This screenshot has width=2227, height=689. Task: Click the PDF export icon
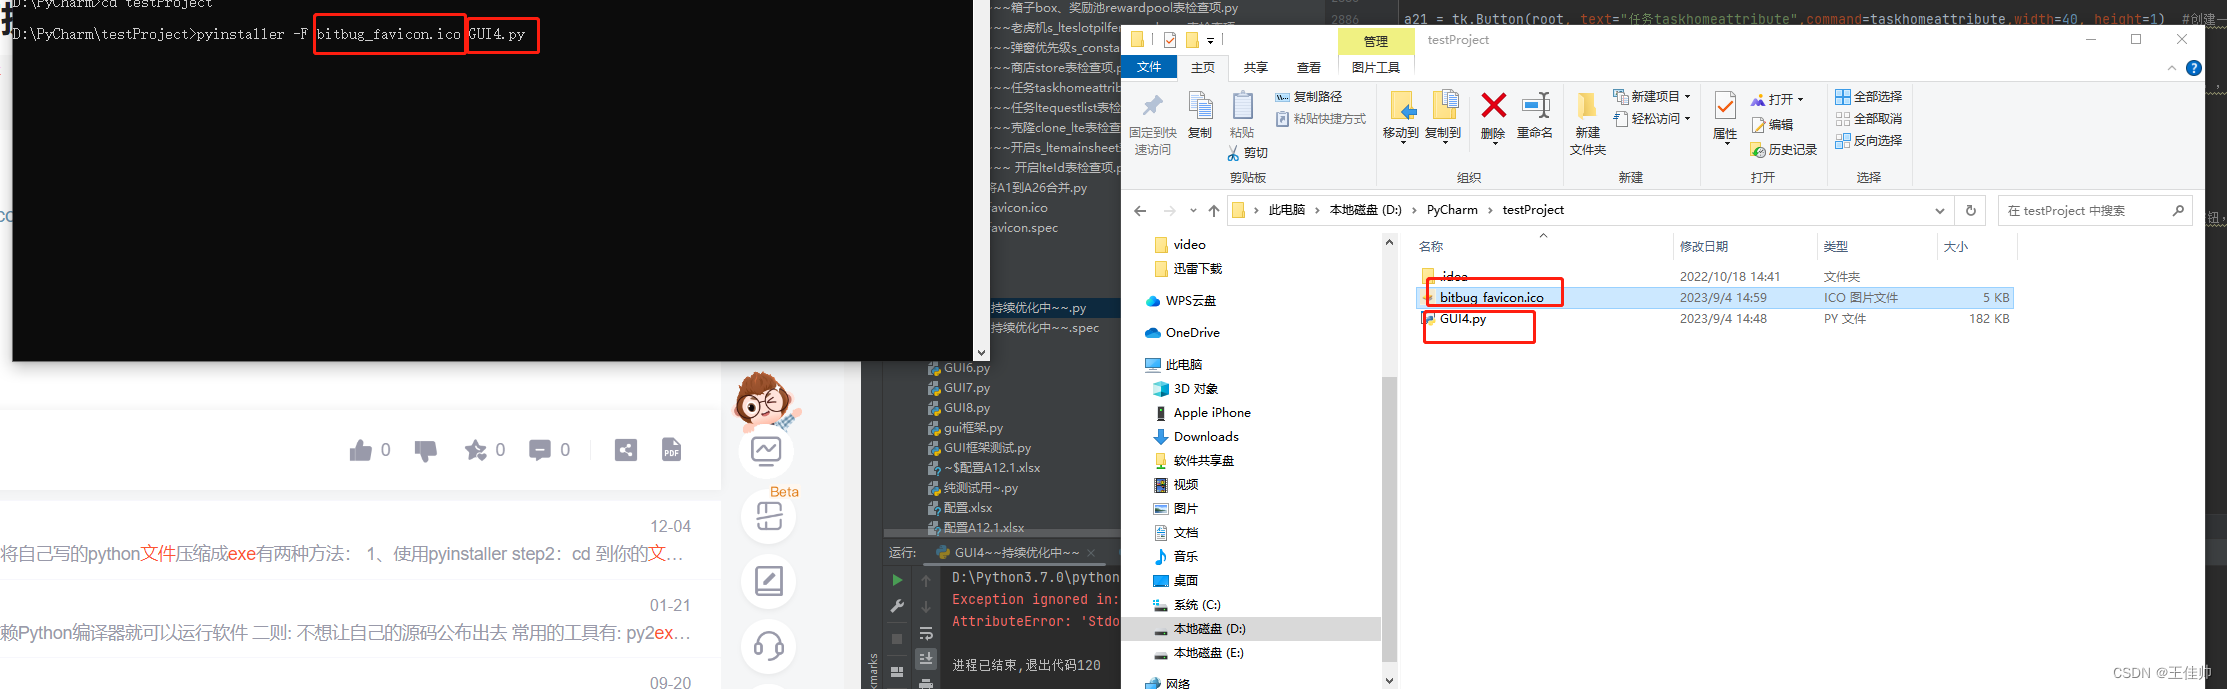click(x=671, y=450)
